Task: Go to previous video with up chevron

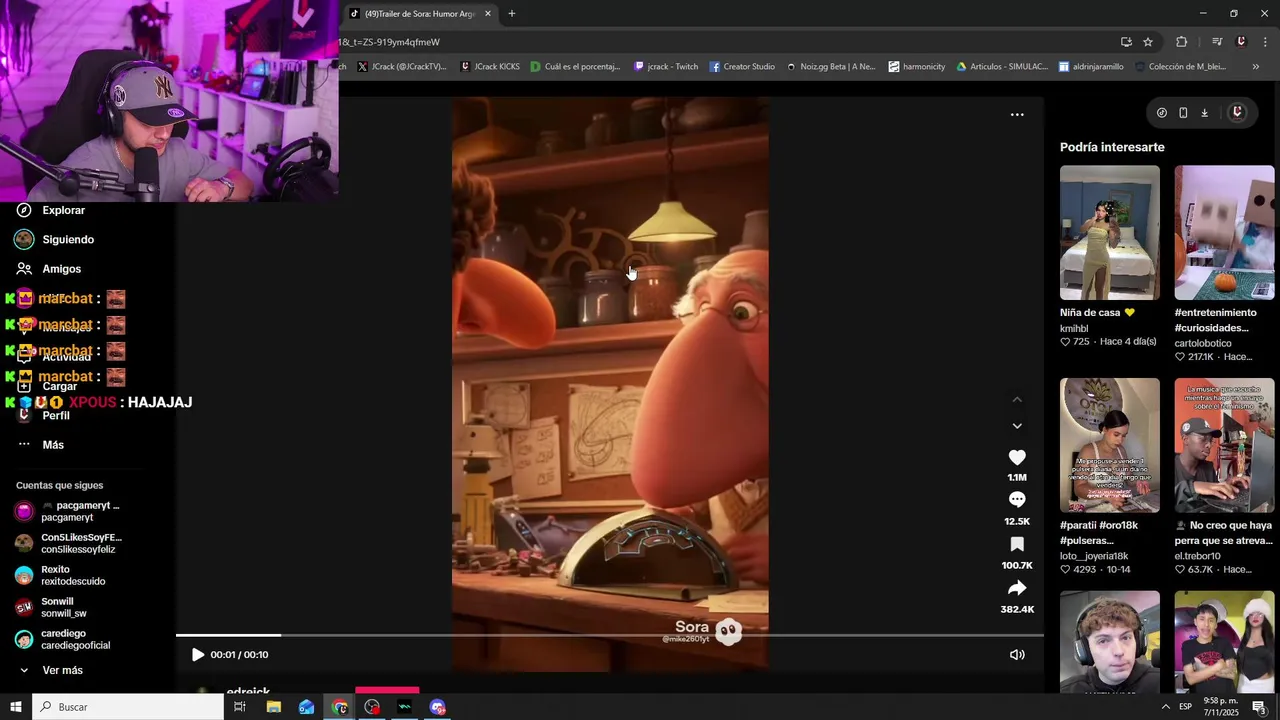Action: pyautogui.click(x=1017, y=399)
